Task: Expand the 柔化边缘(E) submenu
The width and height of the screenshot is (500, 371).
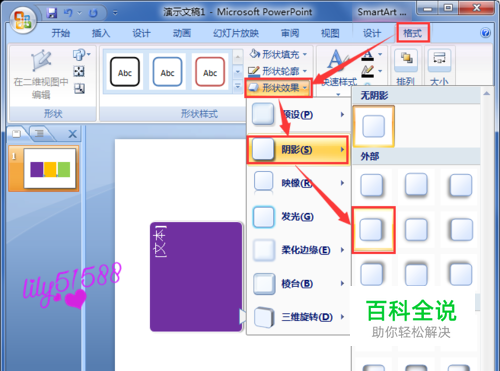Action: (298, 250)
